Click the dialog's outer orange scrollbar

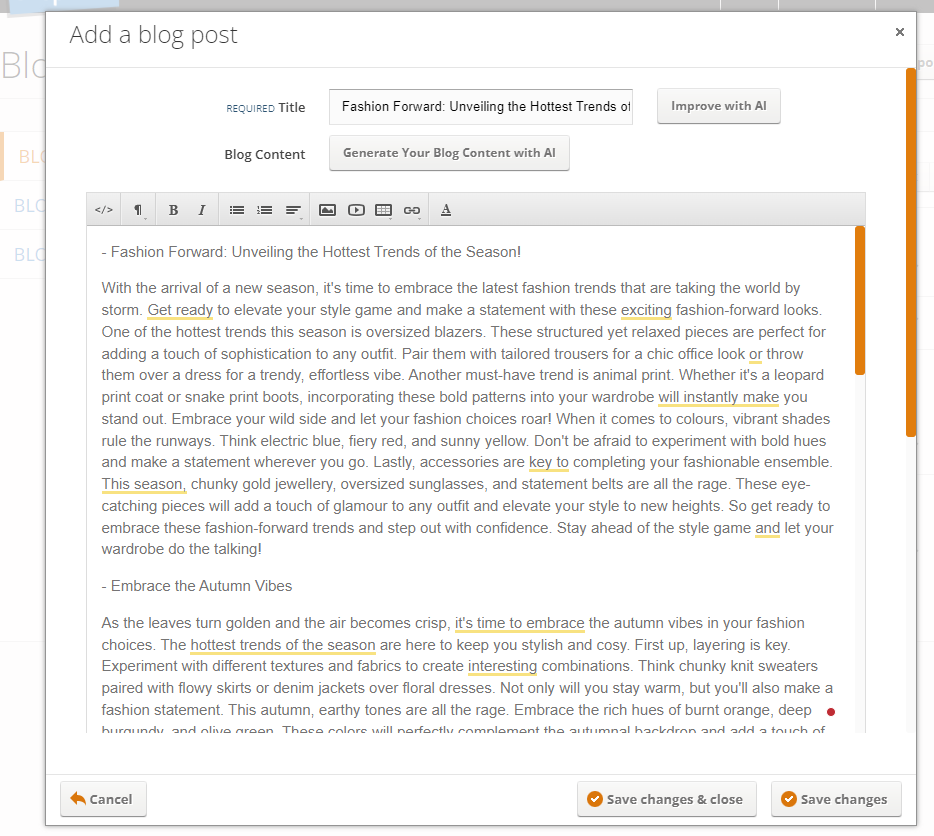[911, 253]
